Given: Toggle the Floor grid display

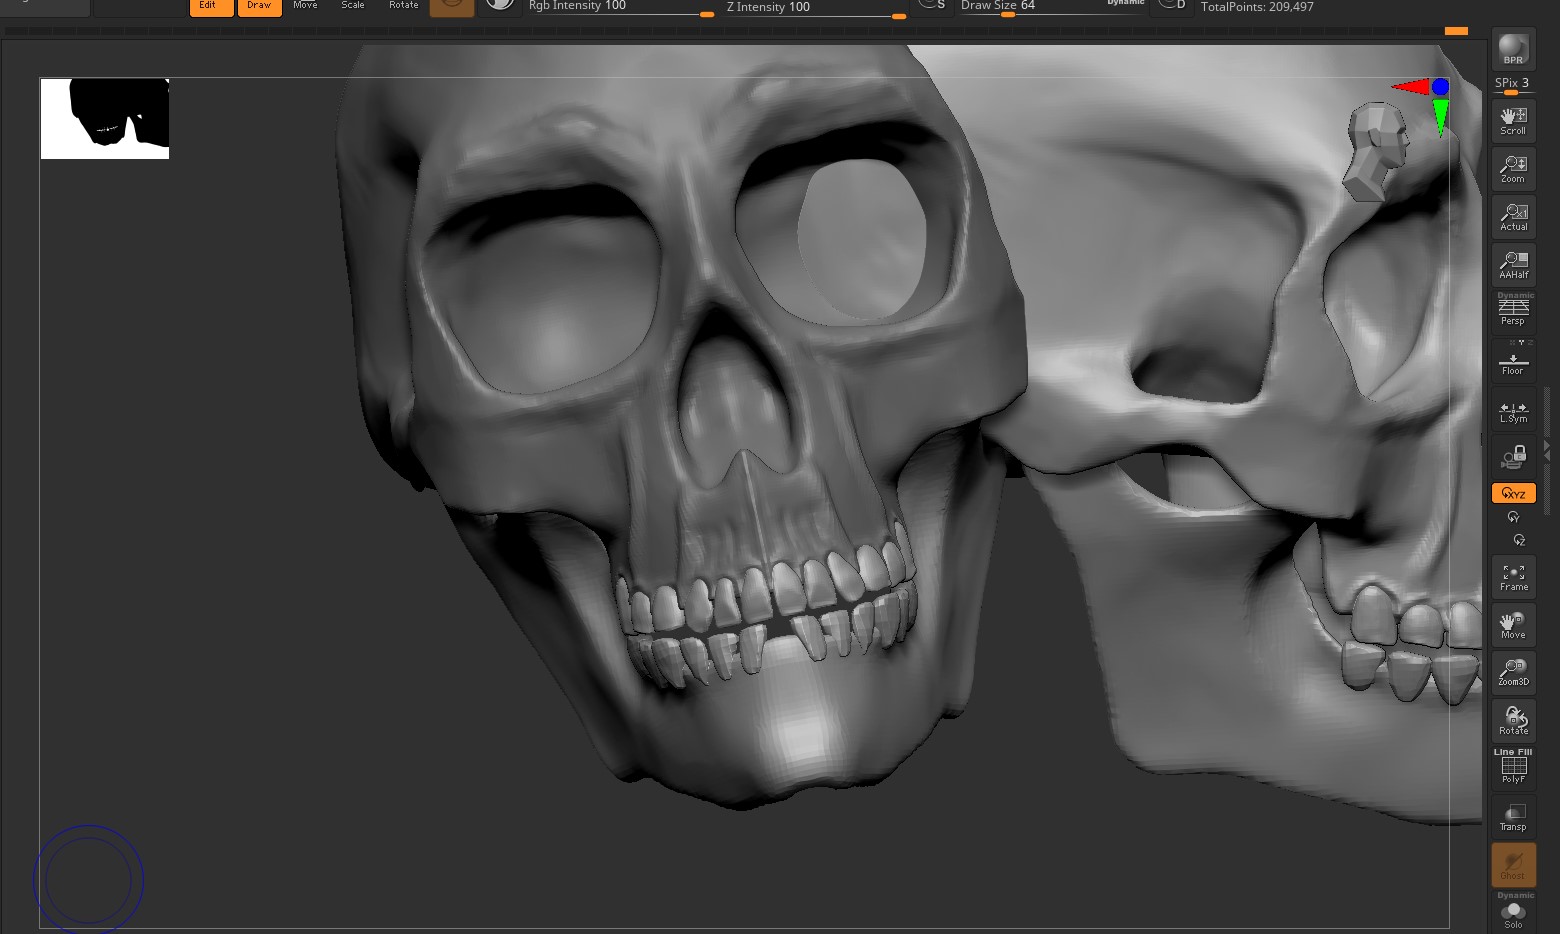Looking at the screenshot, I should 1513,362.
